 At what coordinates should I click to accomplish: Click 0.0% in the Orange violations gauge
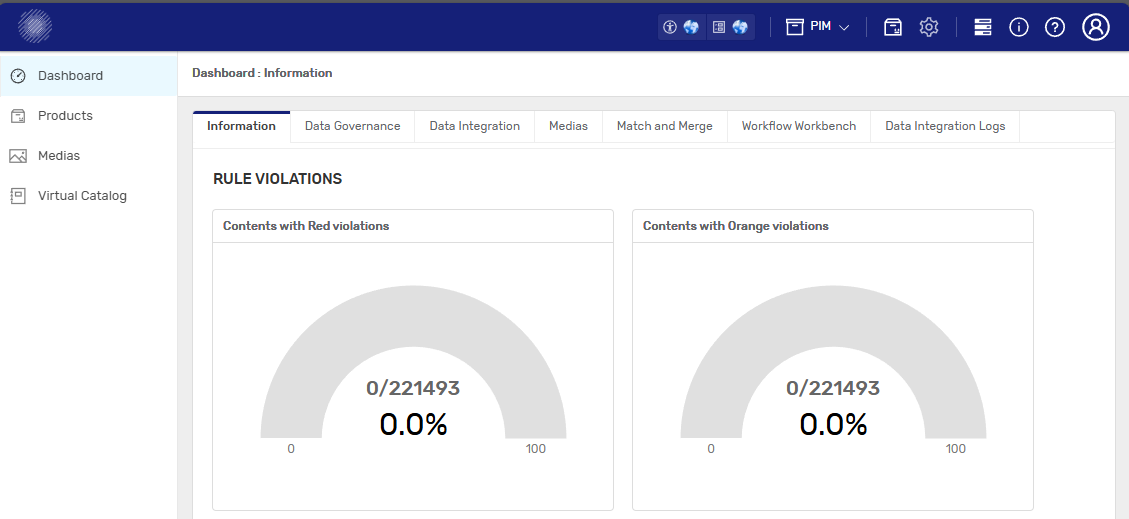(833, 425)
